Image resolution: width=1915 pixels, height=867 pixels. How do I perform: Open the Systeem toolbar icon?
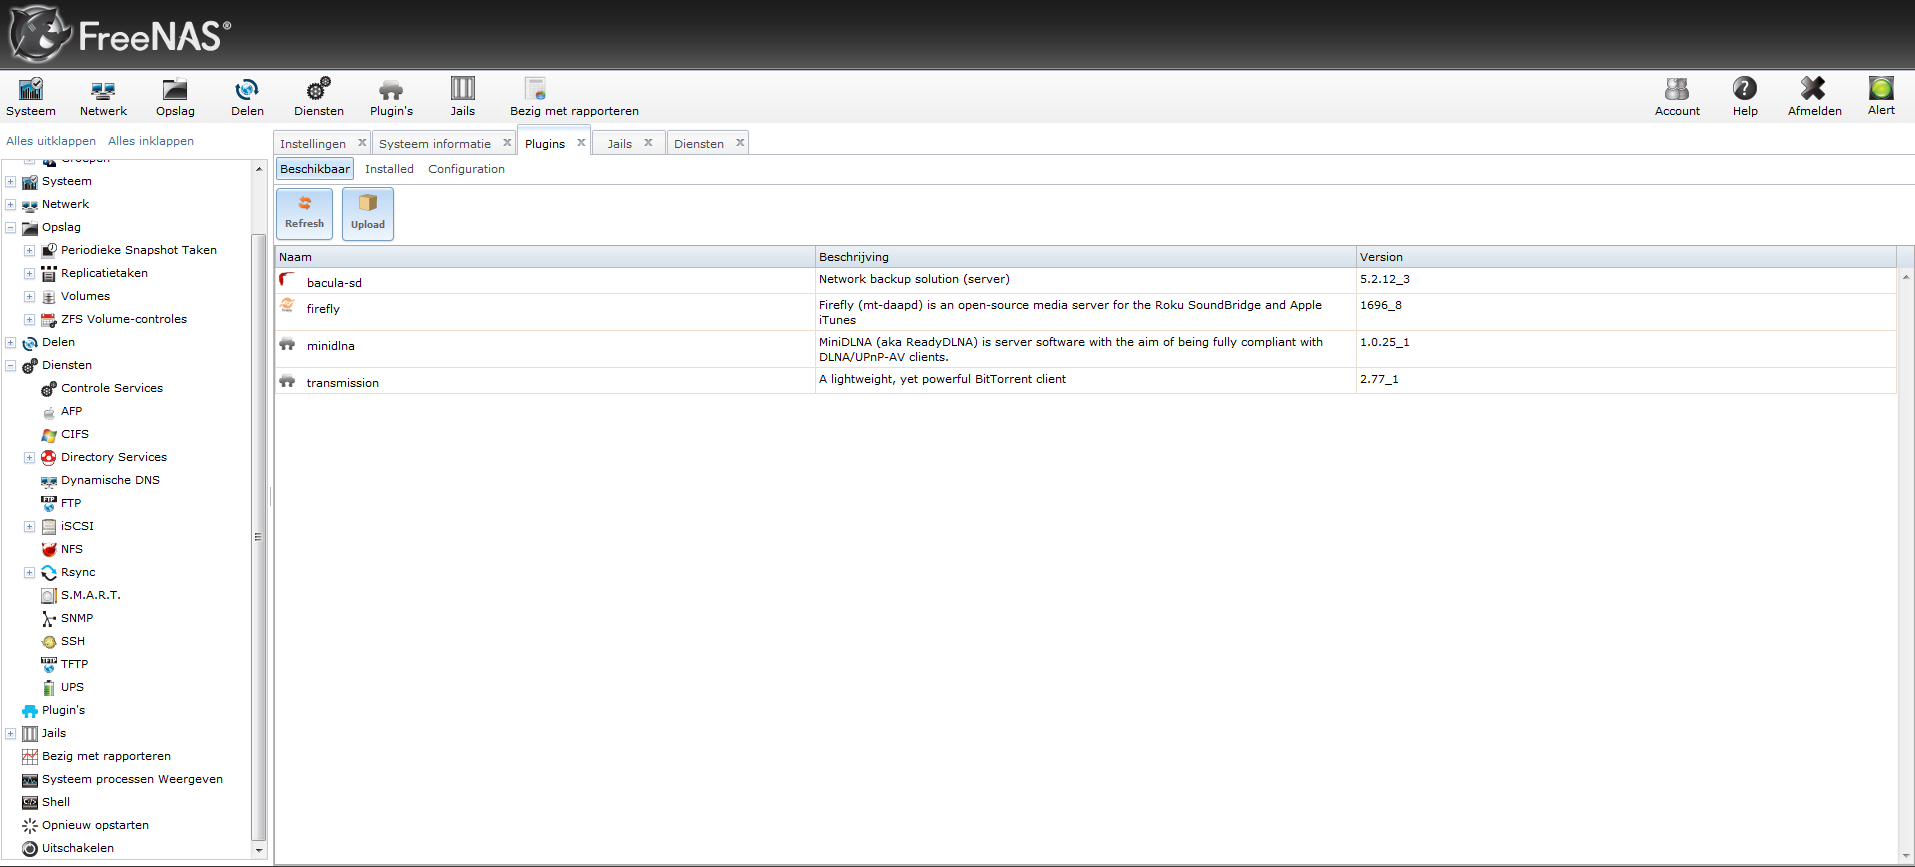pyautogui.click(x=31, y=97)
